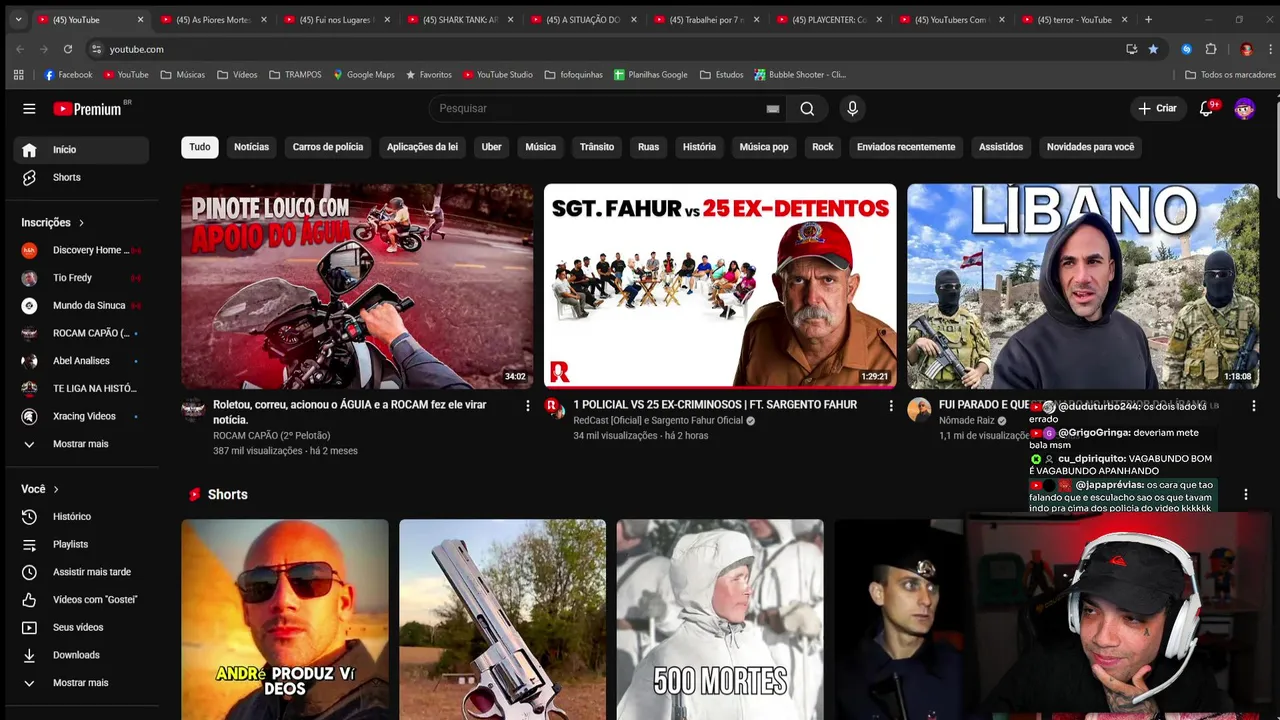Open the André produz vídeos short

tap(285, 619)
